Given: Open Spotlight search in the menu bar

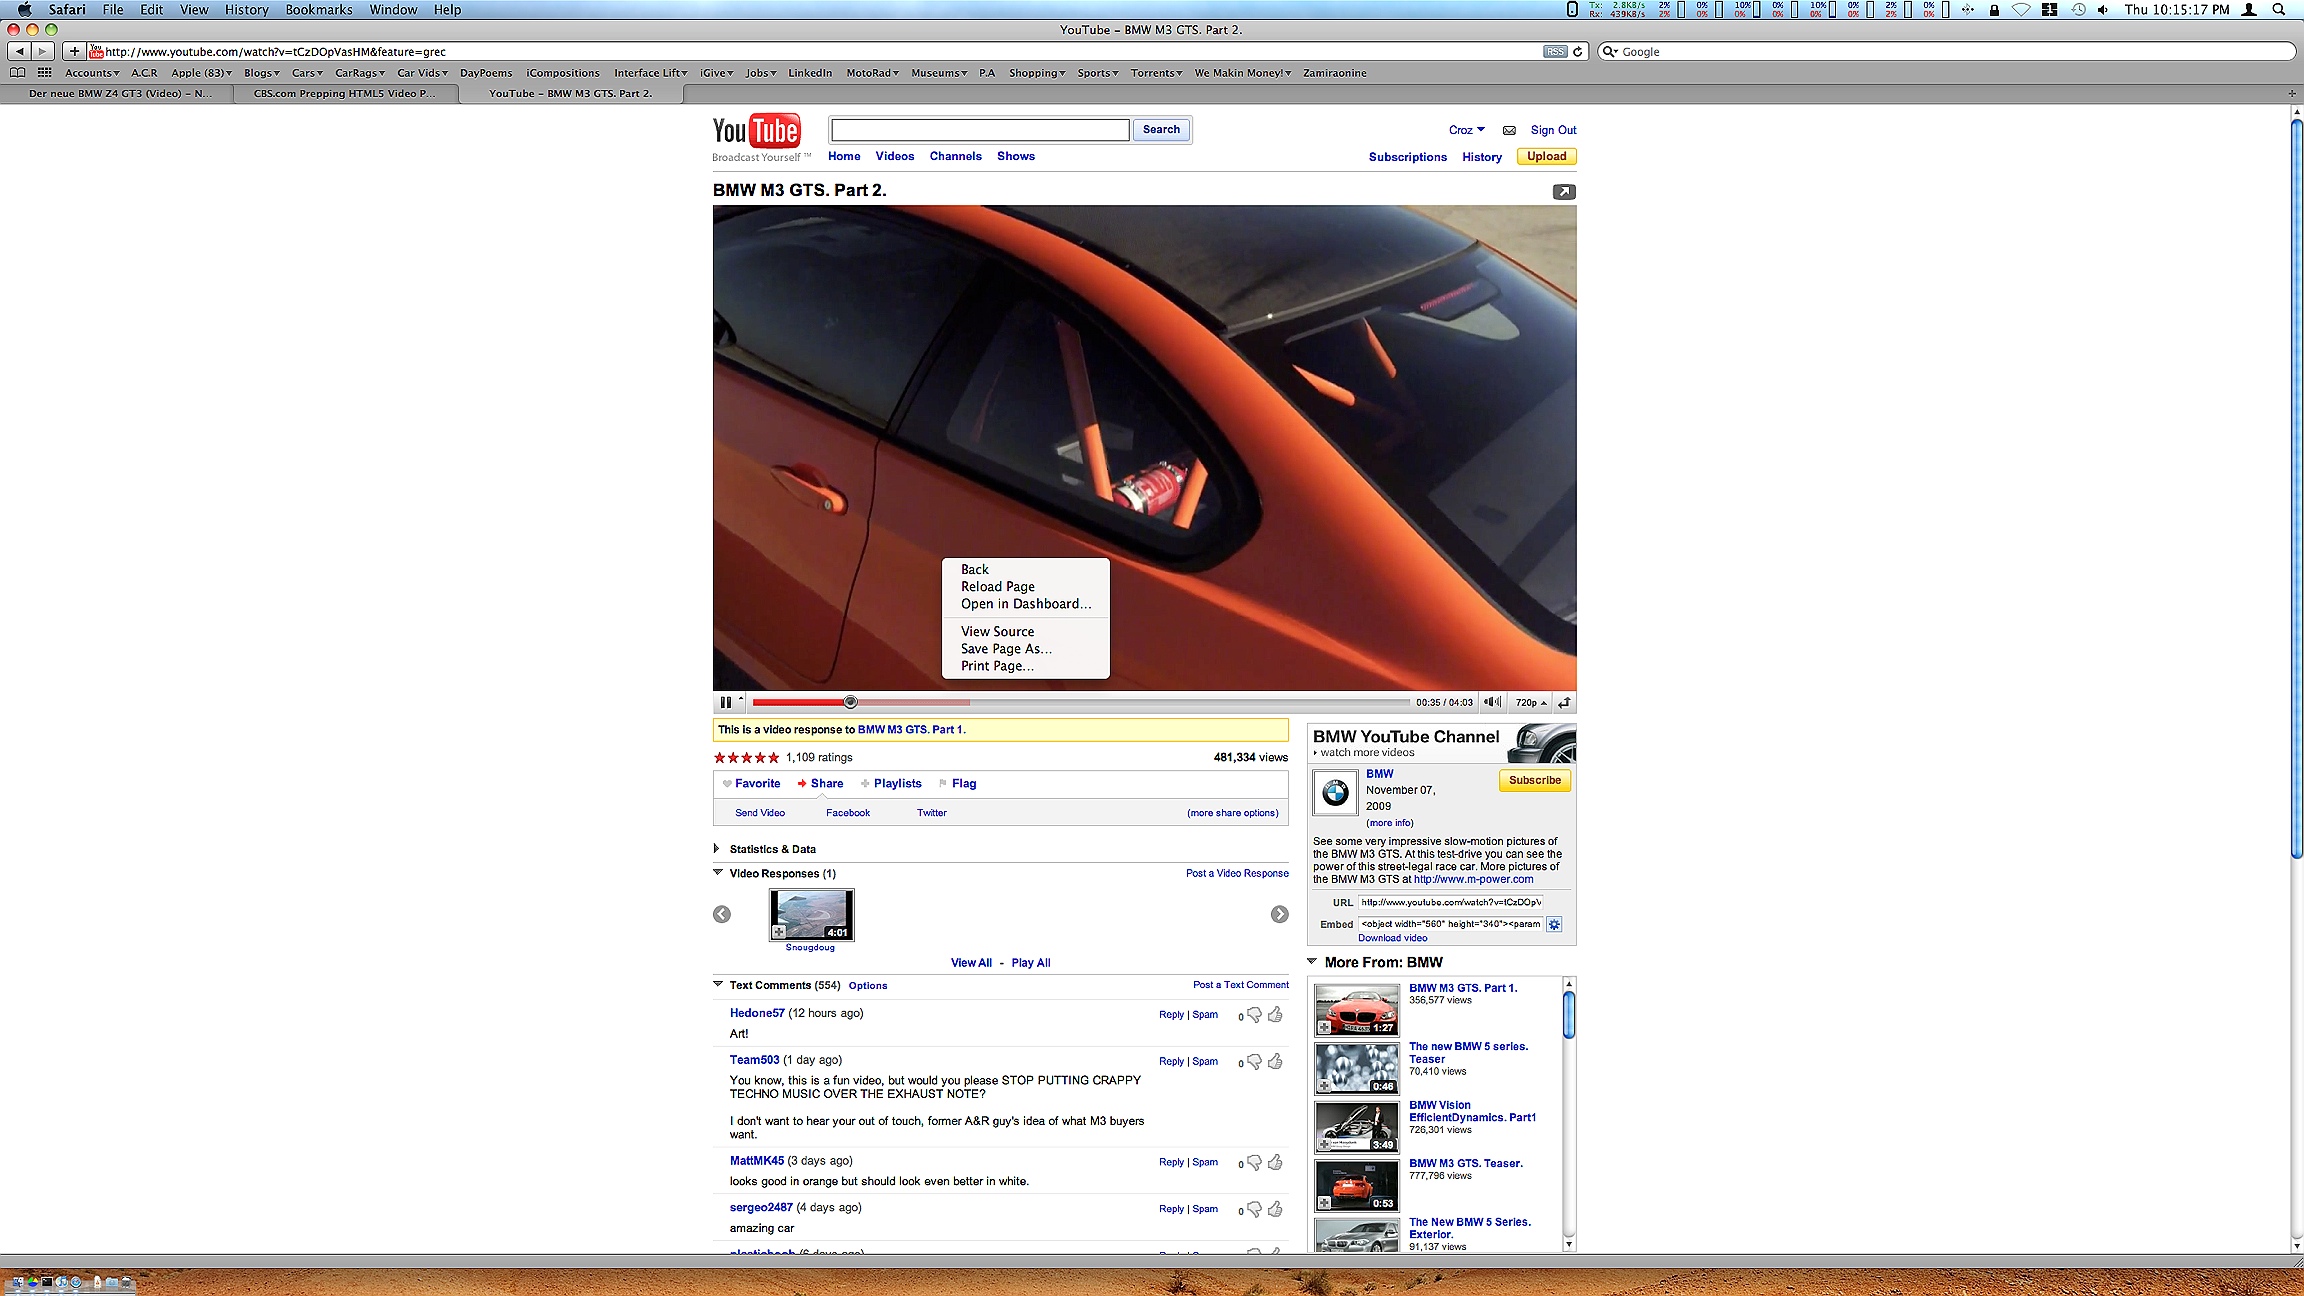Looking at the screenshot, I should click(2279, 9).
